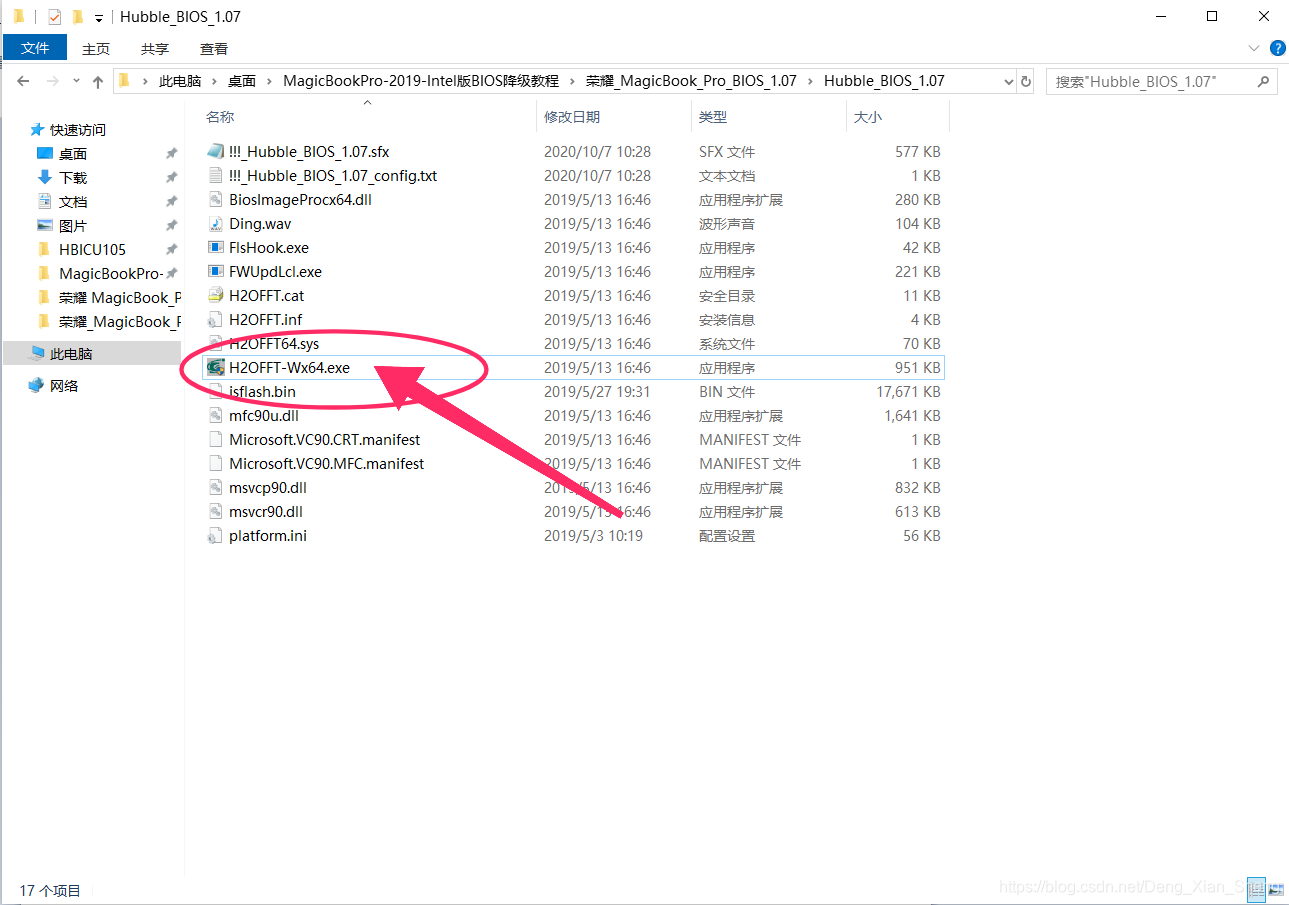The width and height of the screenshot is (1289, 905).
Task: Open 文档 in the quick access list
Action: [73, 202]
